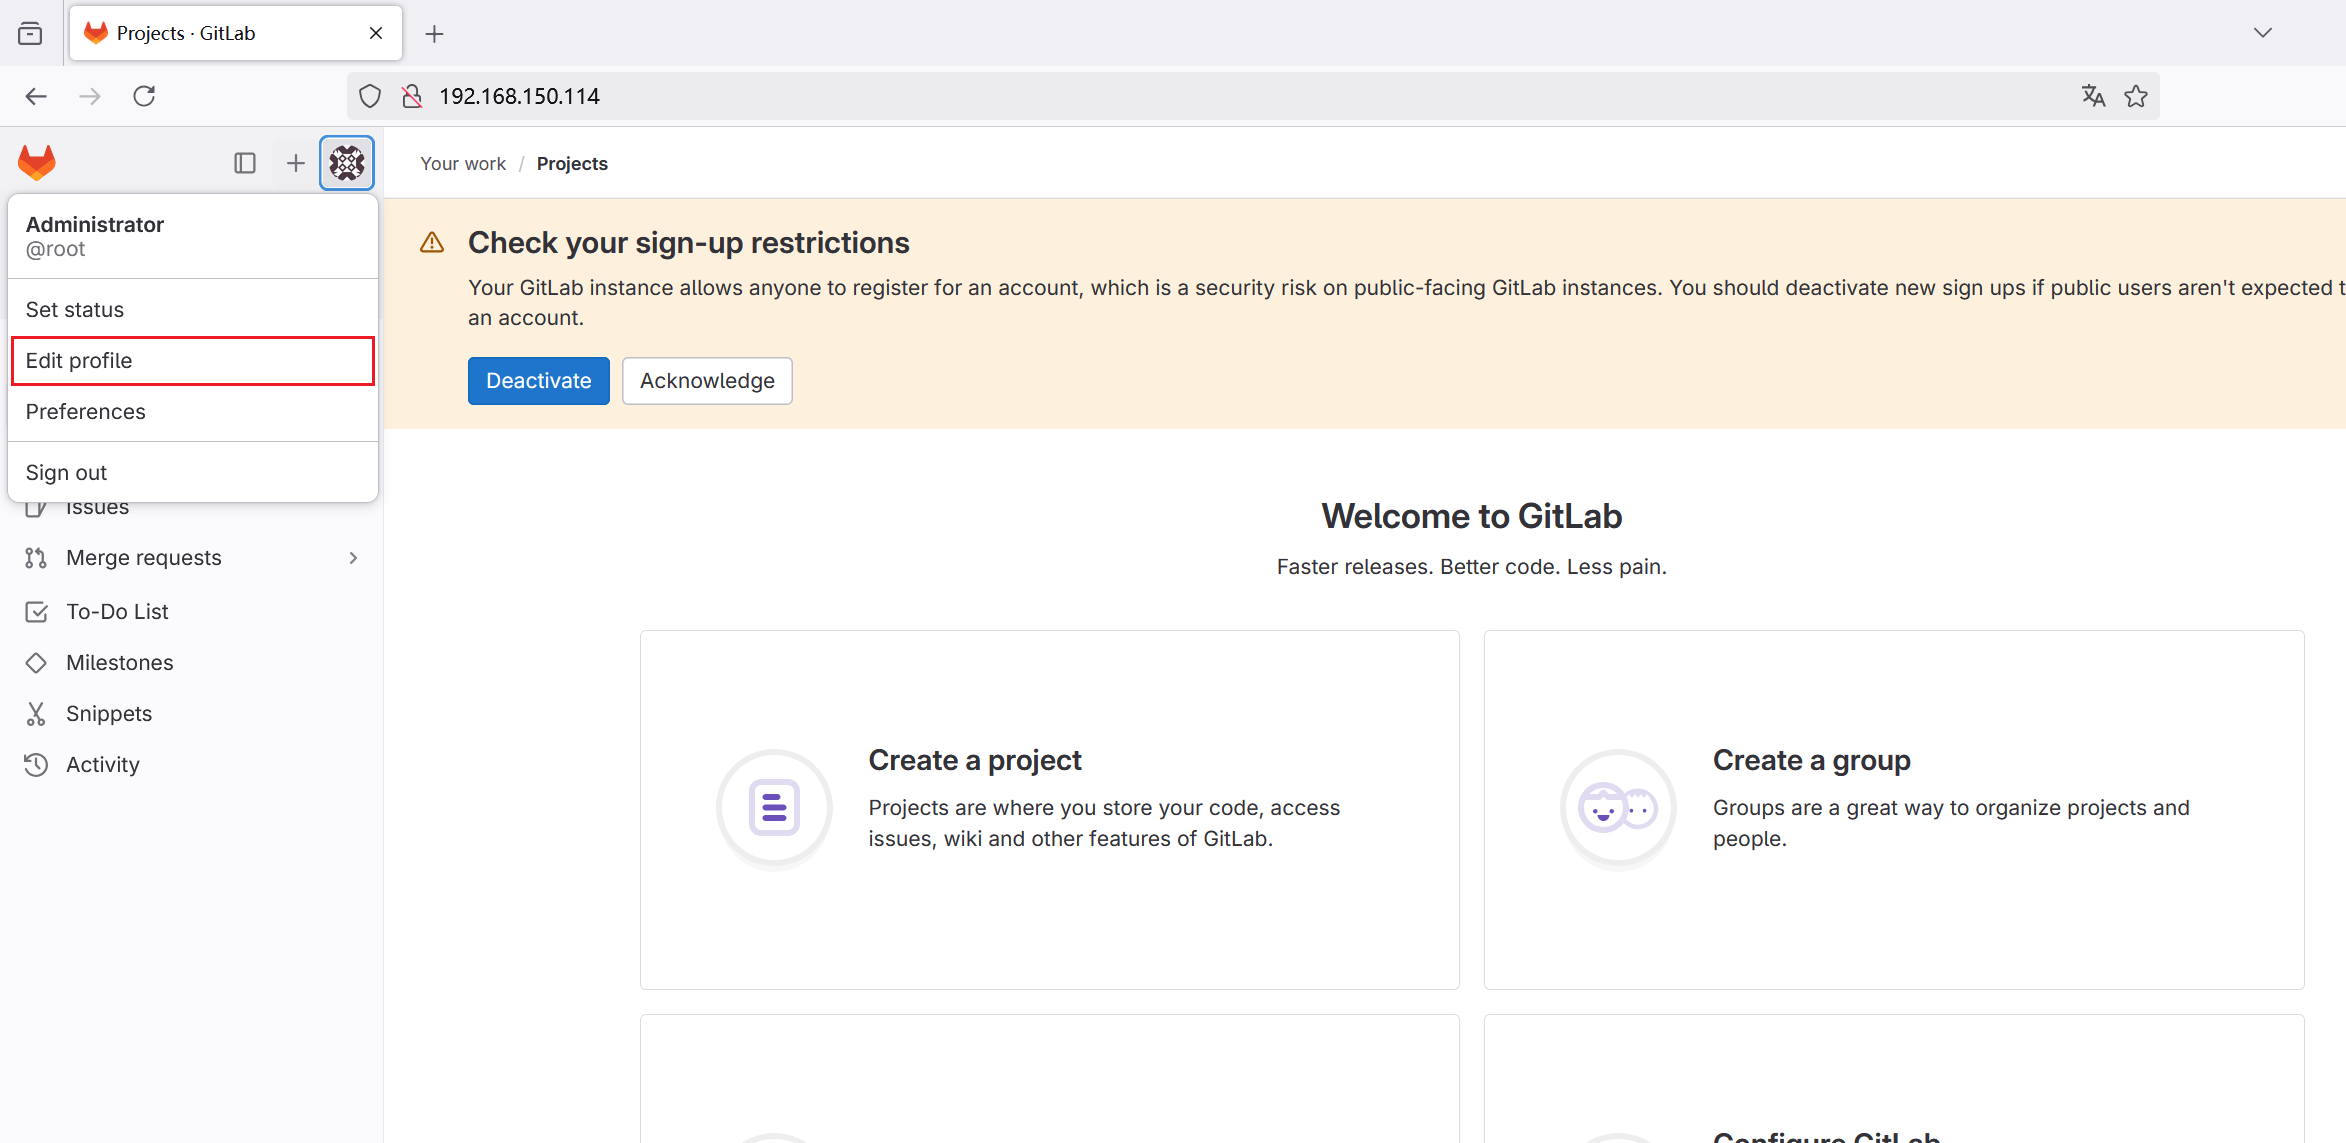Expand the Merge requests chevron
The image size is (2346, 1143).
[x=353, y=558]
